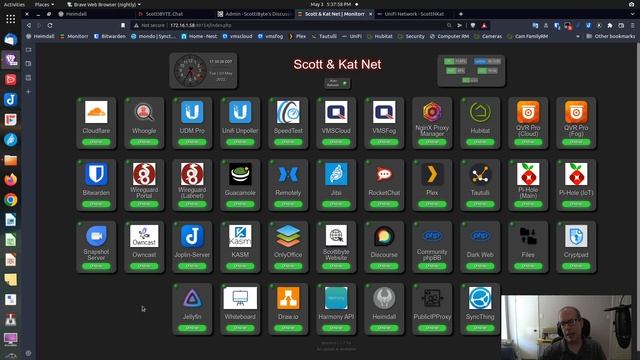Viewport: 640px width, 360px height.
Task: Open the Cloudflare service tile icon
Action: (96, 112)
